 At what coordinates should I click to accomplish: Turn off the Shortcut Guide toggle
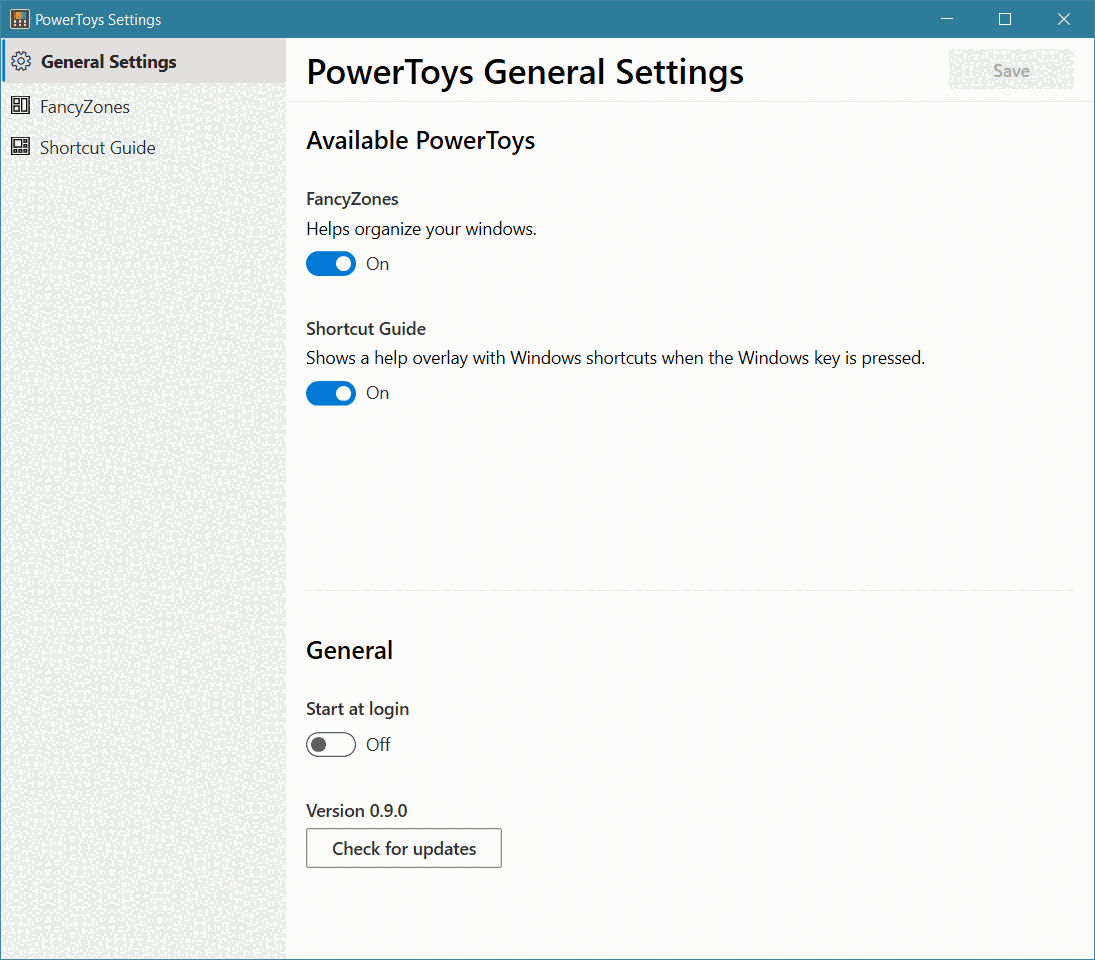pos(331,392)
